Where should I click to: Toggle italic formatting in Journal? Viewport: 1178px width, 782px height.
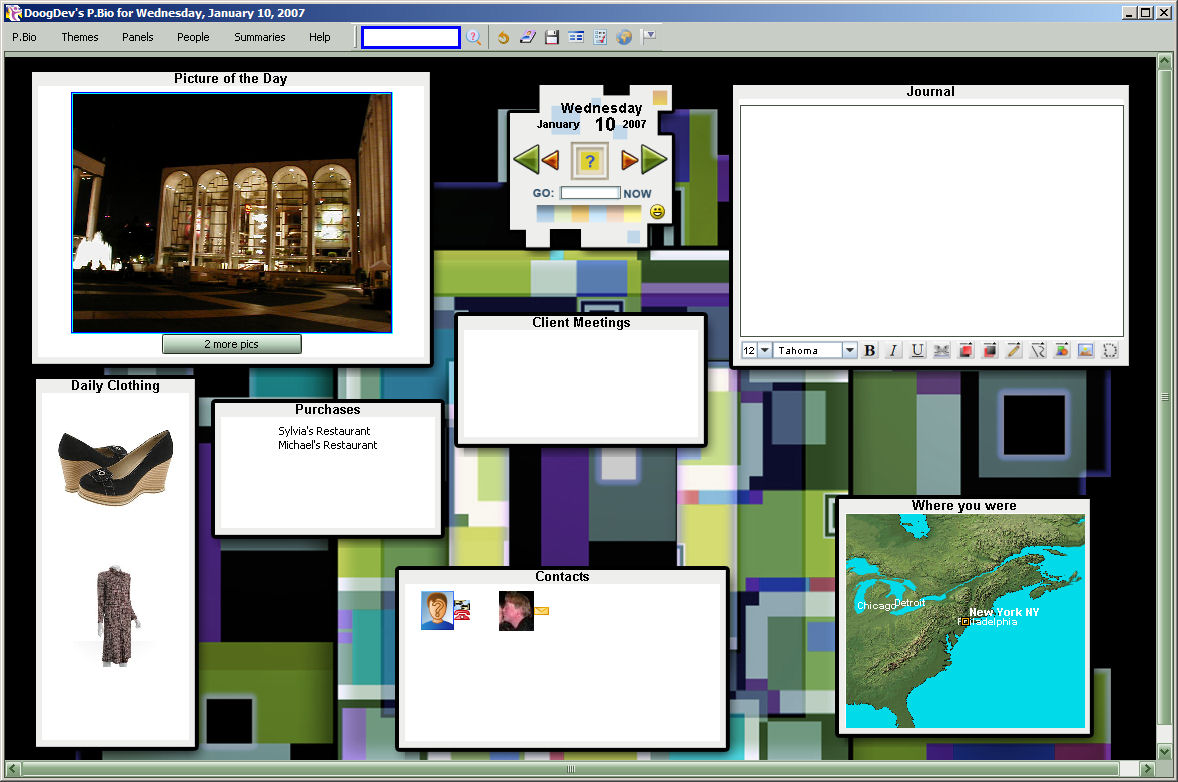point(893,351)
